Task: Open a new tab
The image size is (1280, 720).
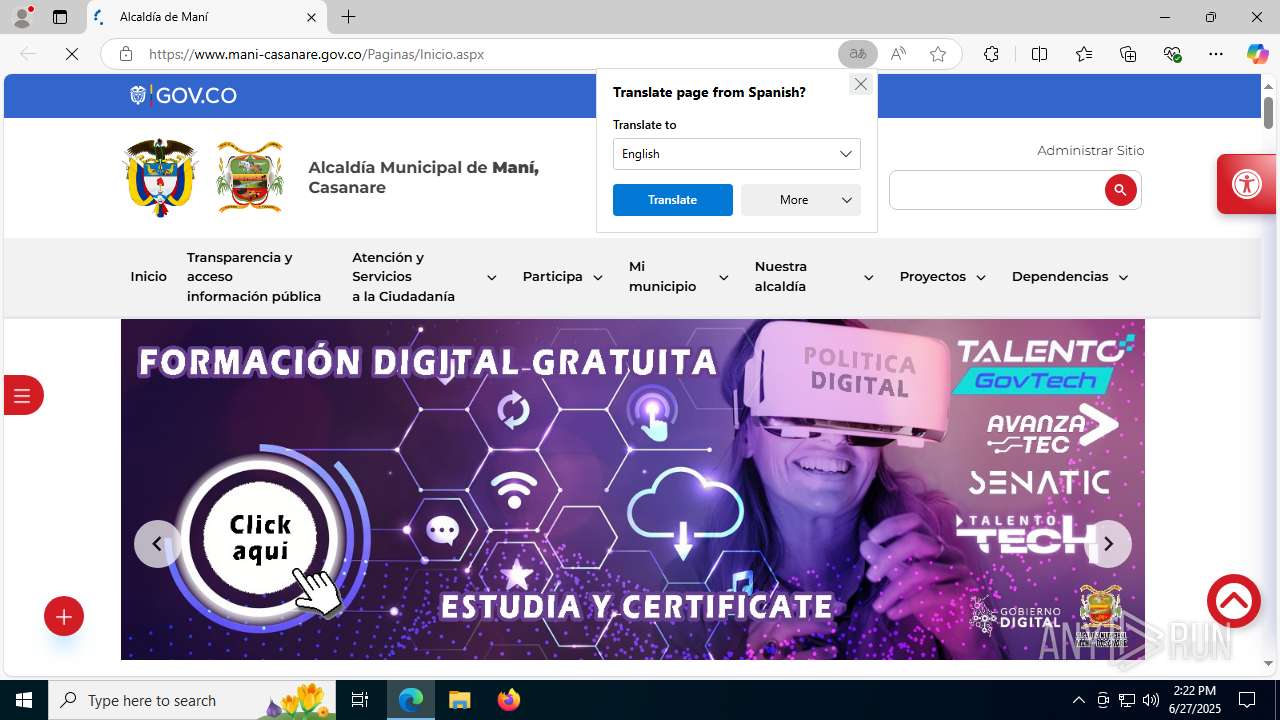Action: (x=348, y=17)
